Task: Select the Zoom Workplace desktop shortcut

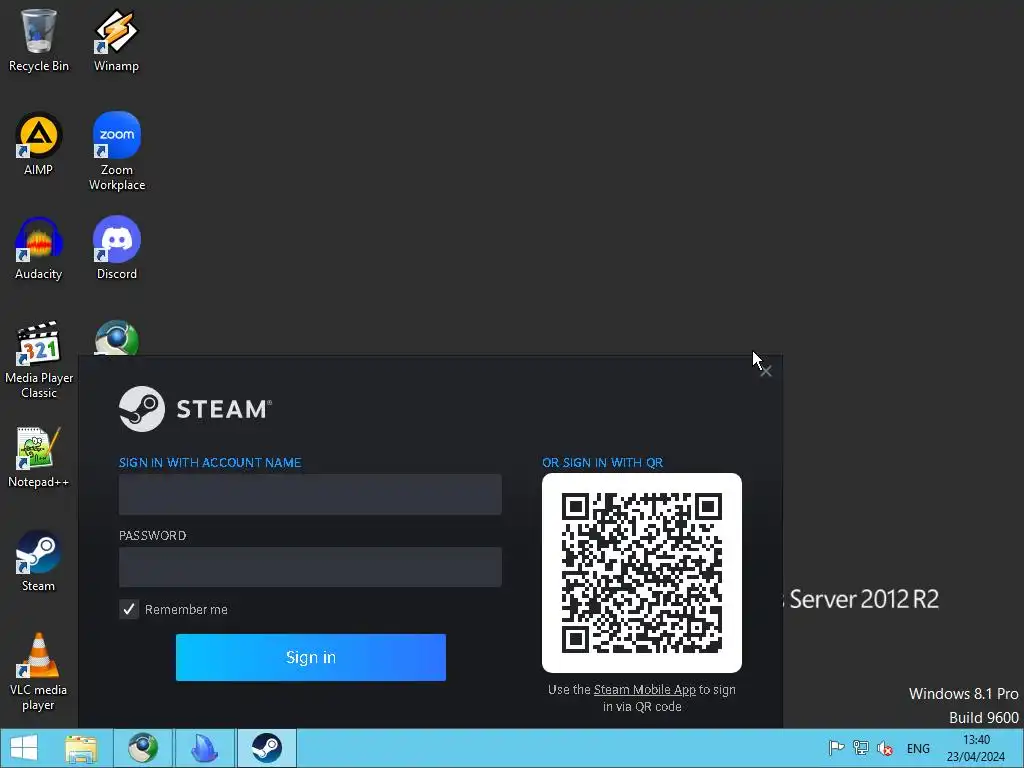Action: (117, 152)
